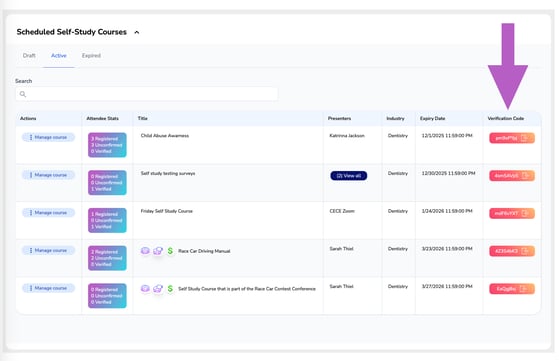Click expiry date 3/23/2026 11:59:00 PM
The image size is (559, 361).
click(447, 249)
